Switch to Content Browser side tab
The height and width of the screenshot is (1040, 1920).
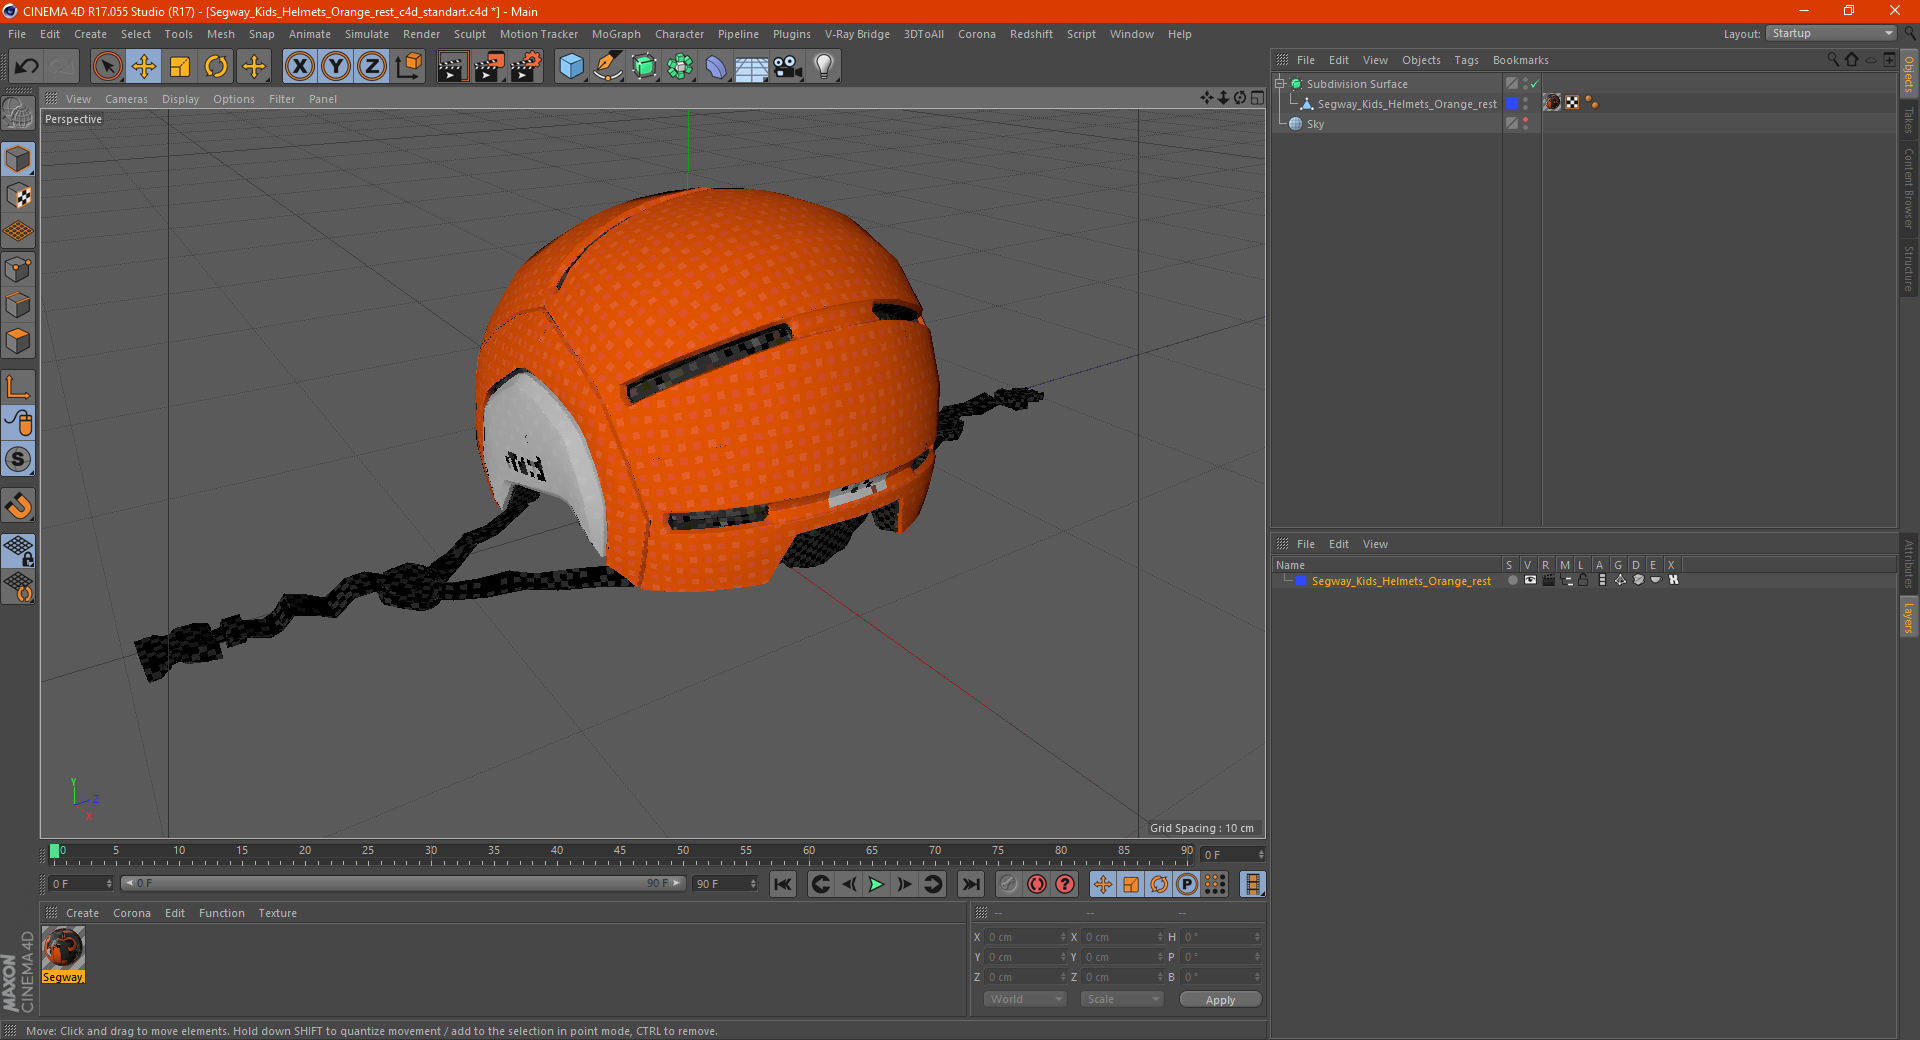pos(1908,188)
